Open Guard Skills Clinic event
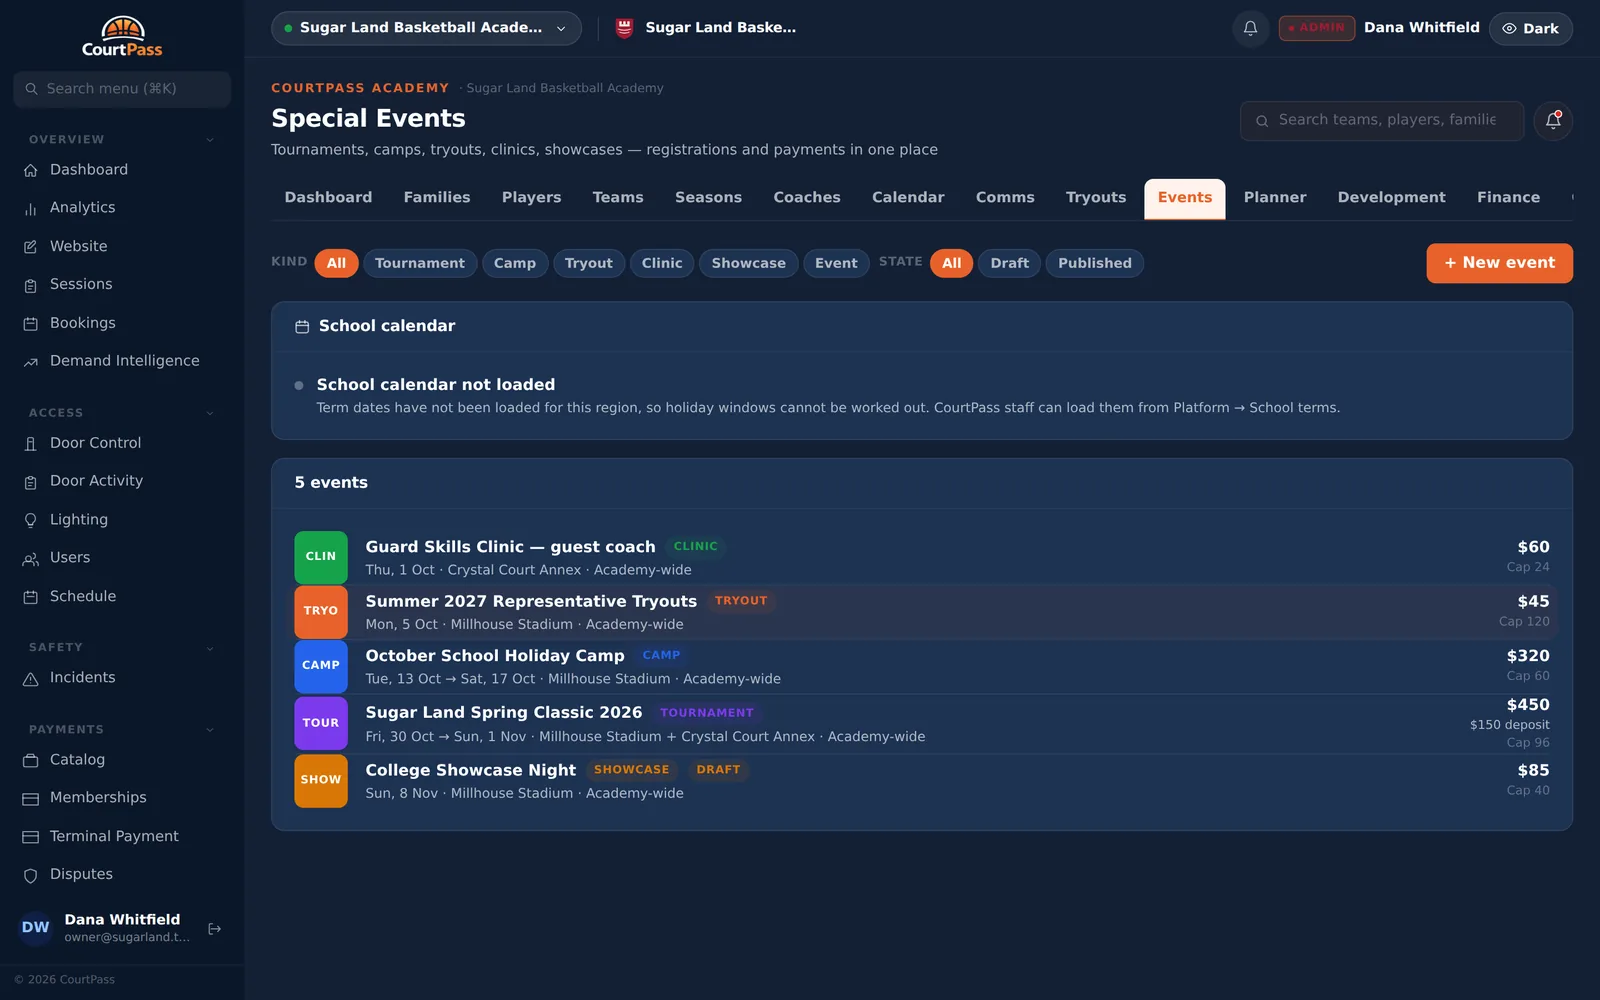Screen dimensions: 1600x1000 click(922, 557)
